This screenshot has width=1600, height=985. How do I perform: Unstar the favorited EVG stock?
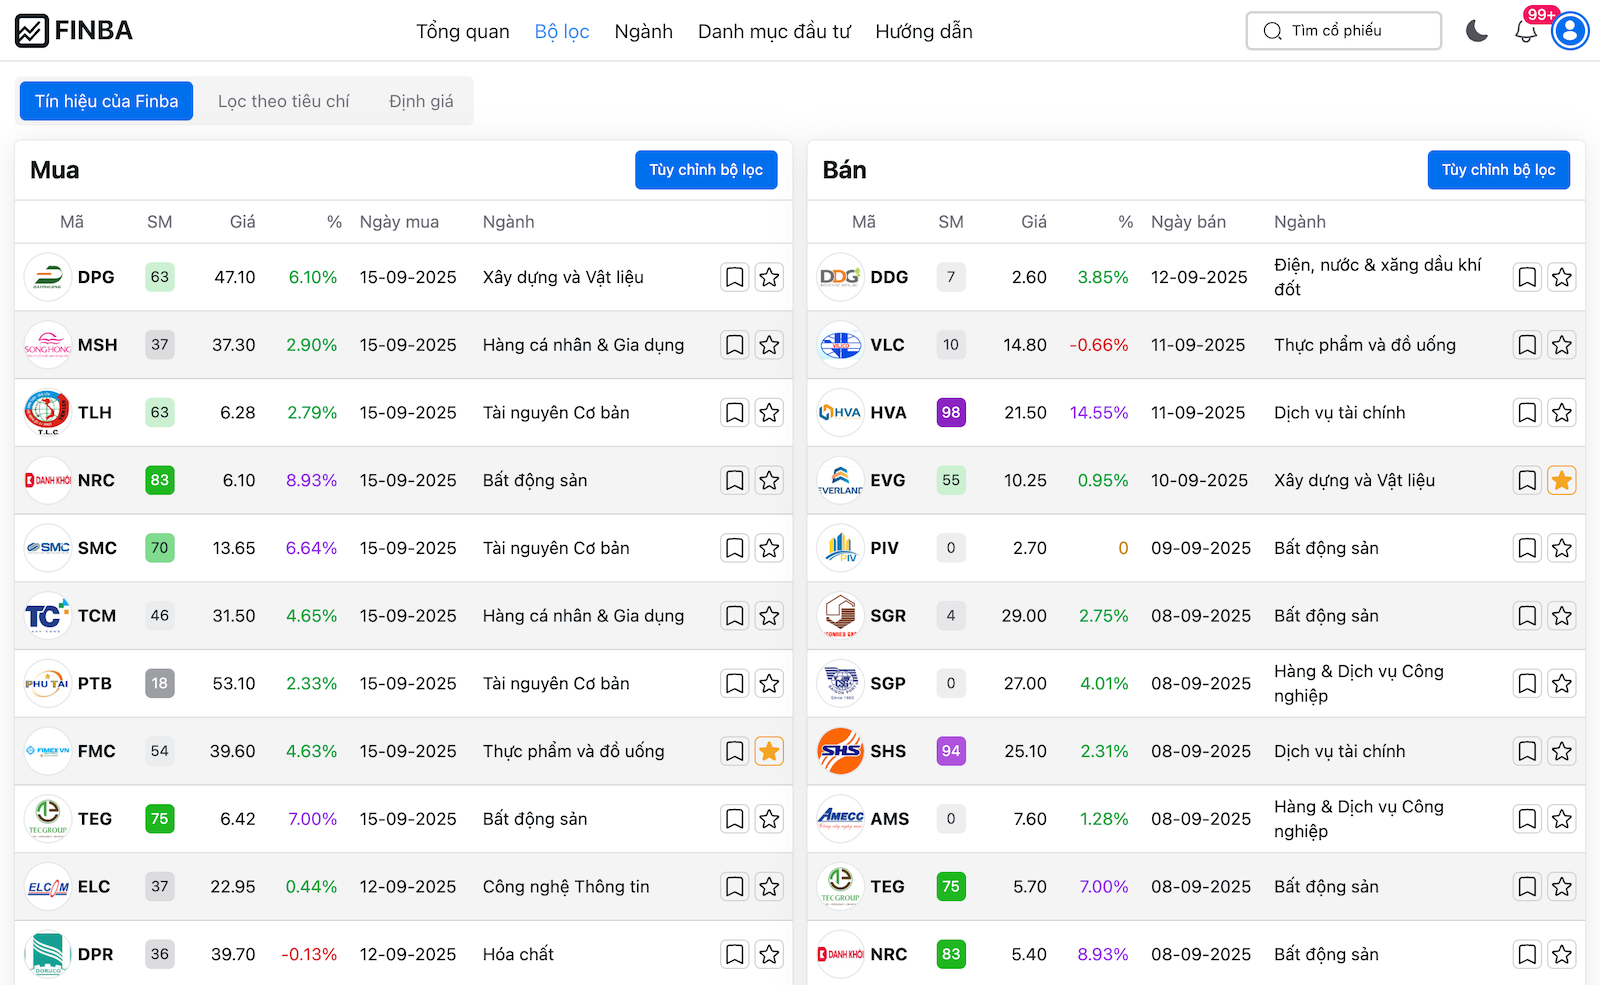pyautogui.click(x=1561, y=480)
